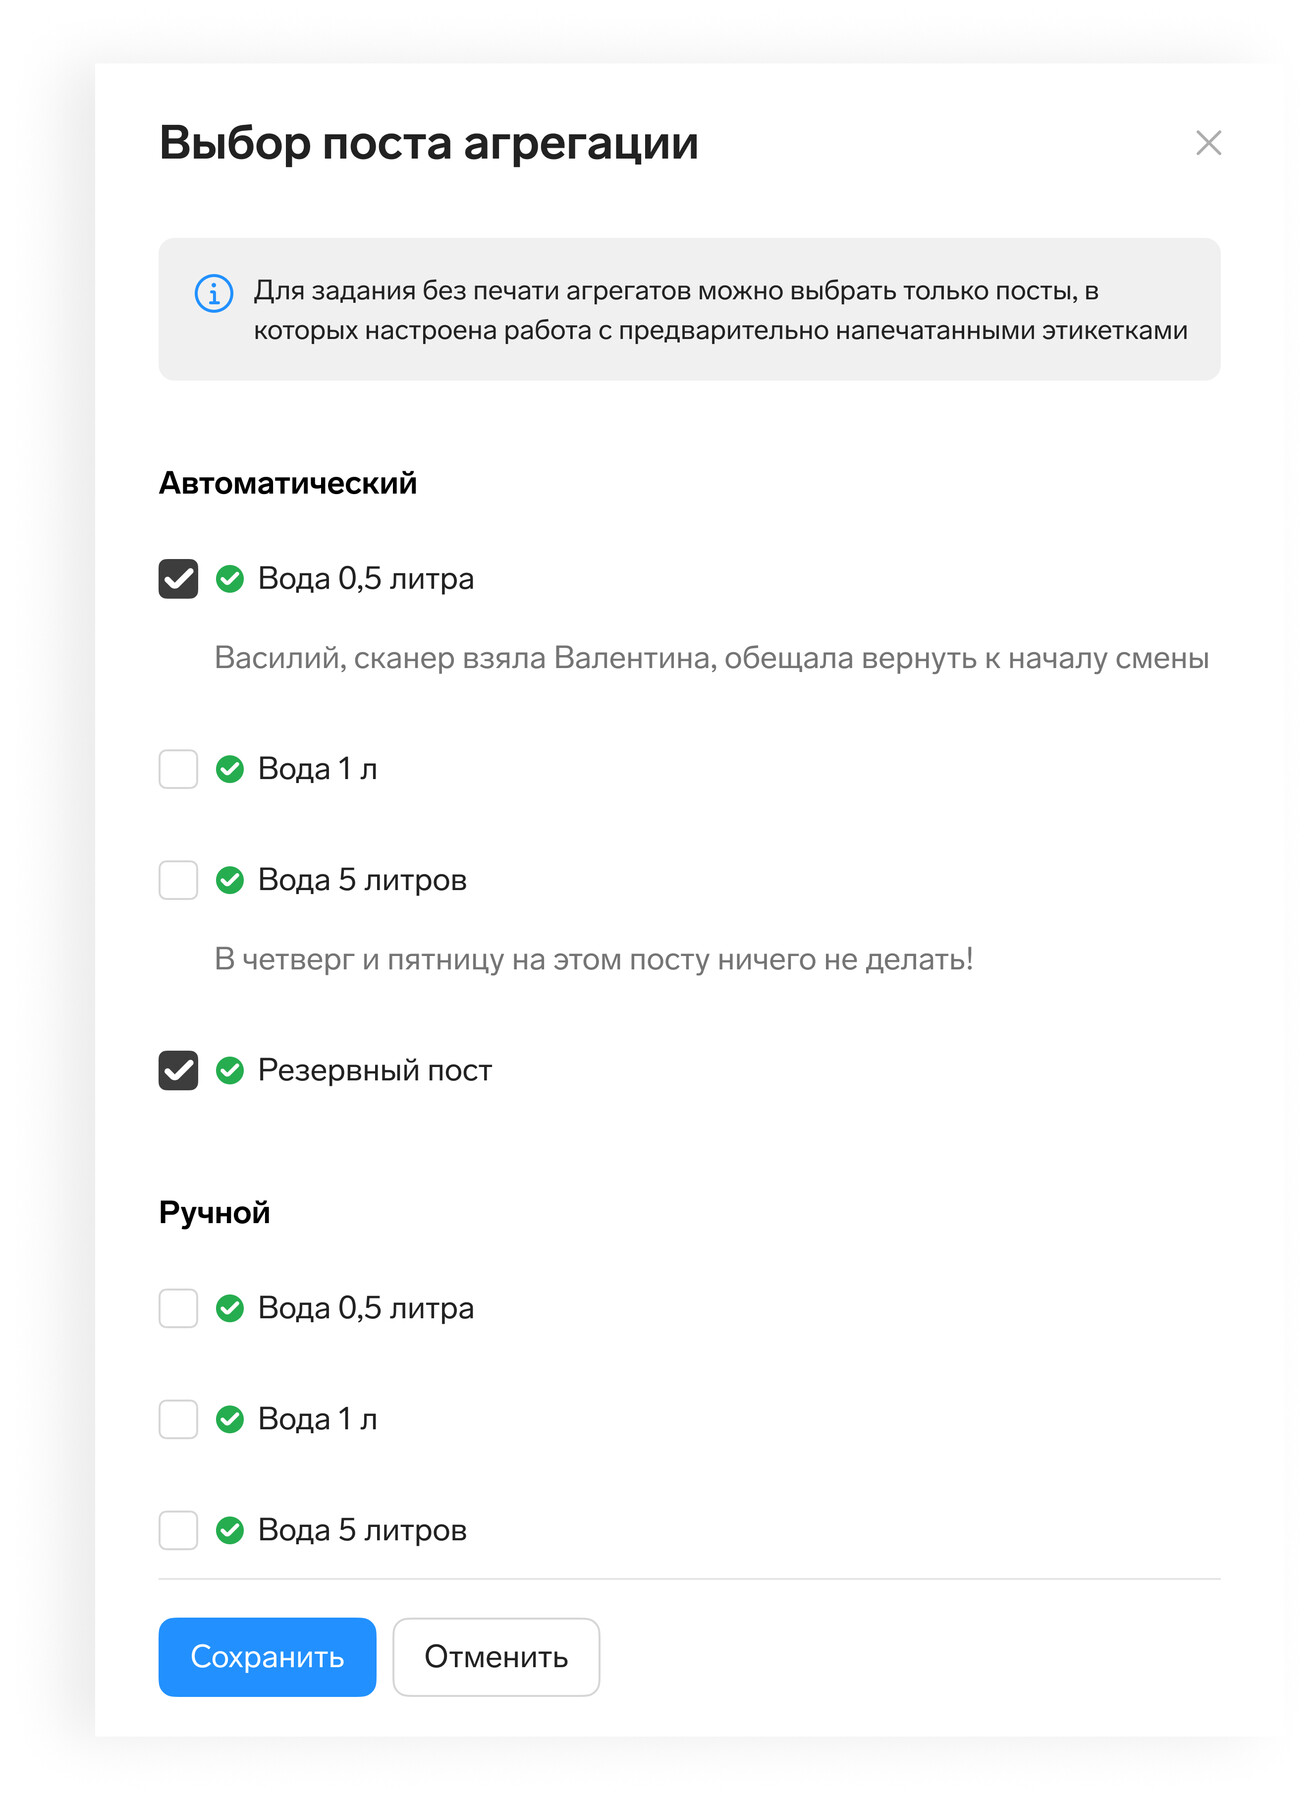Click the Отменить button
This screenshot has height=1800, width=1316.
tap(496, 1657)
